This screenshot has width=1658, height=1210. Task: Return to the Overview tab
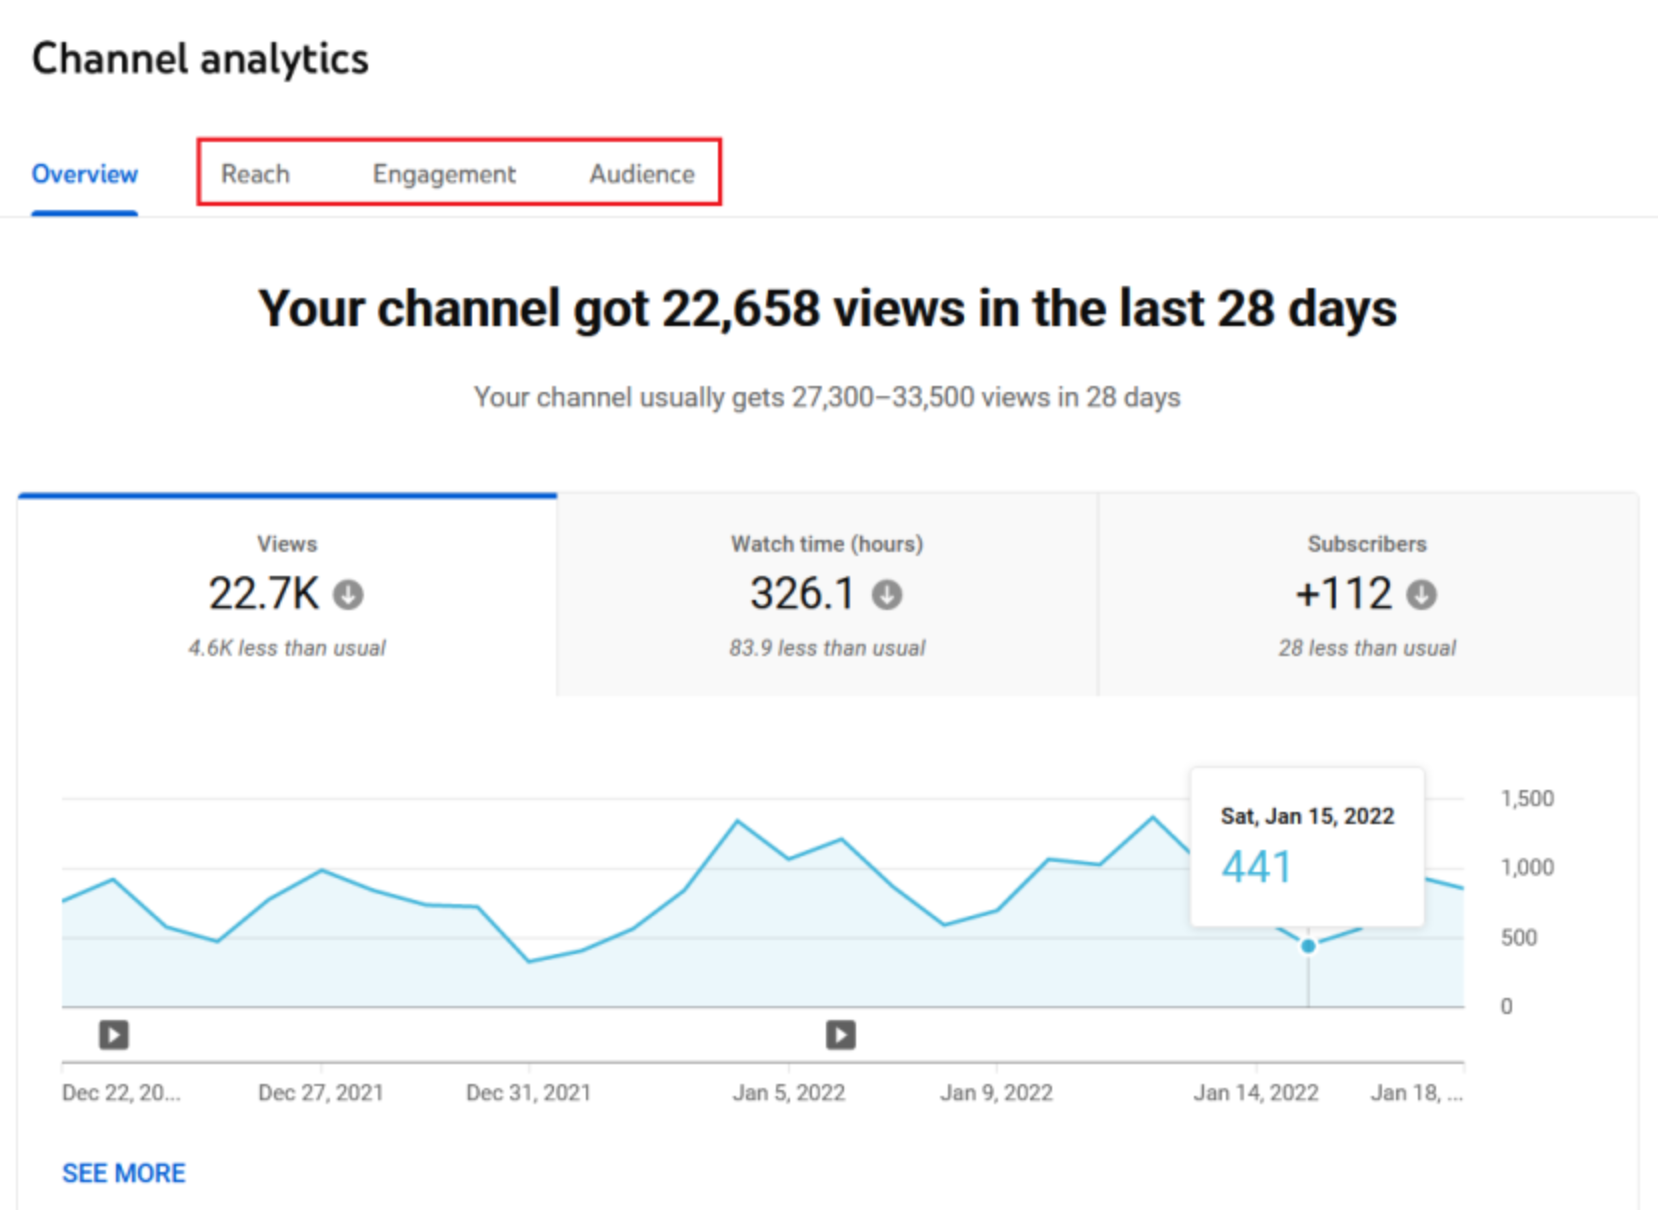[84, 173]
